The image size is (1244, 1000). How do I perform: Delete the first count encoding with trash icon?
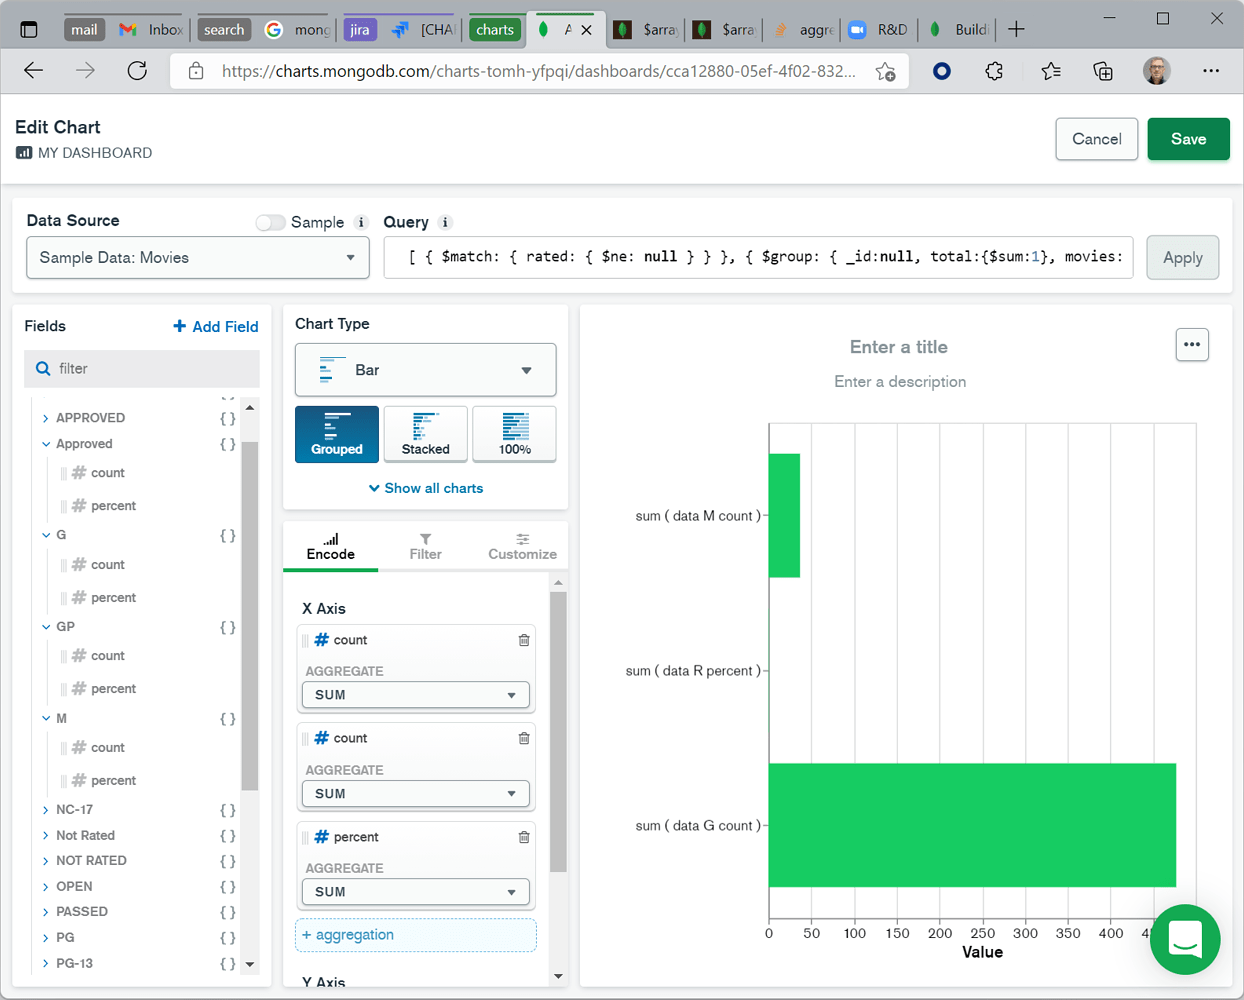click(524, 639)
